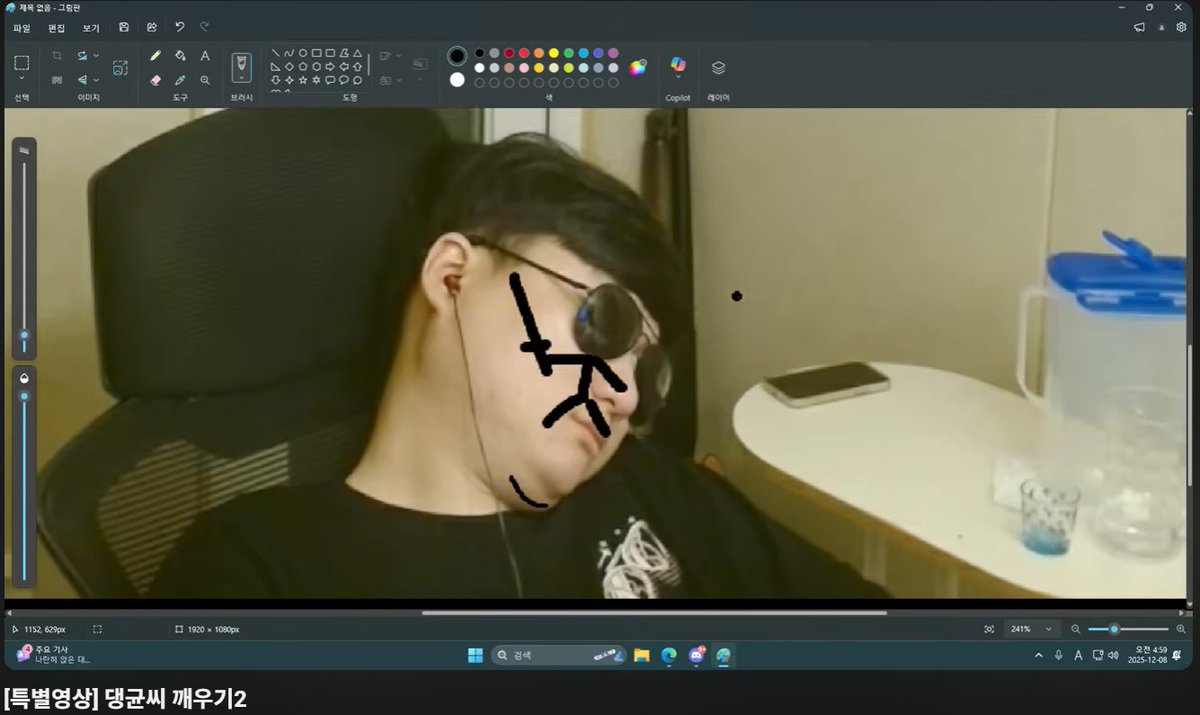
Task: Open the Edit colors wheel
Action: tap(638, 67)
